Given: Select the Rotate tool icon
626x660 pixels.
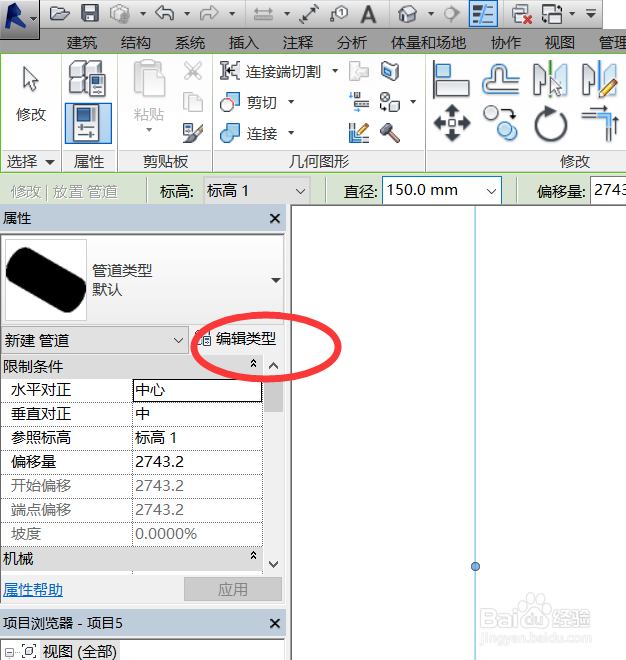Looking at the screenshot, I should (x=550, y=124).
